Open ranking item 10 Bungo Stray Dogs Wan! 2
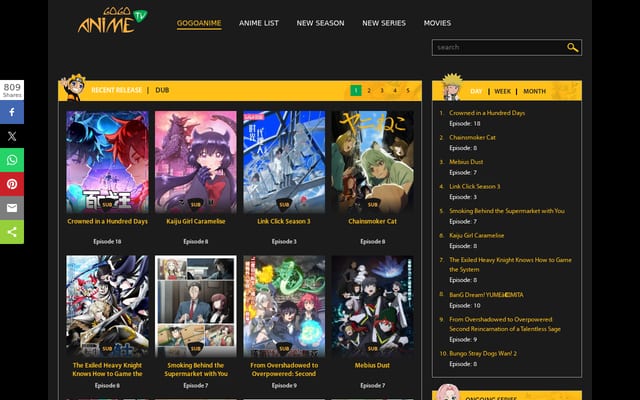Screen dimensions: 640x400 pyautogui.click(x=483, y=353)
